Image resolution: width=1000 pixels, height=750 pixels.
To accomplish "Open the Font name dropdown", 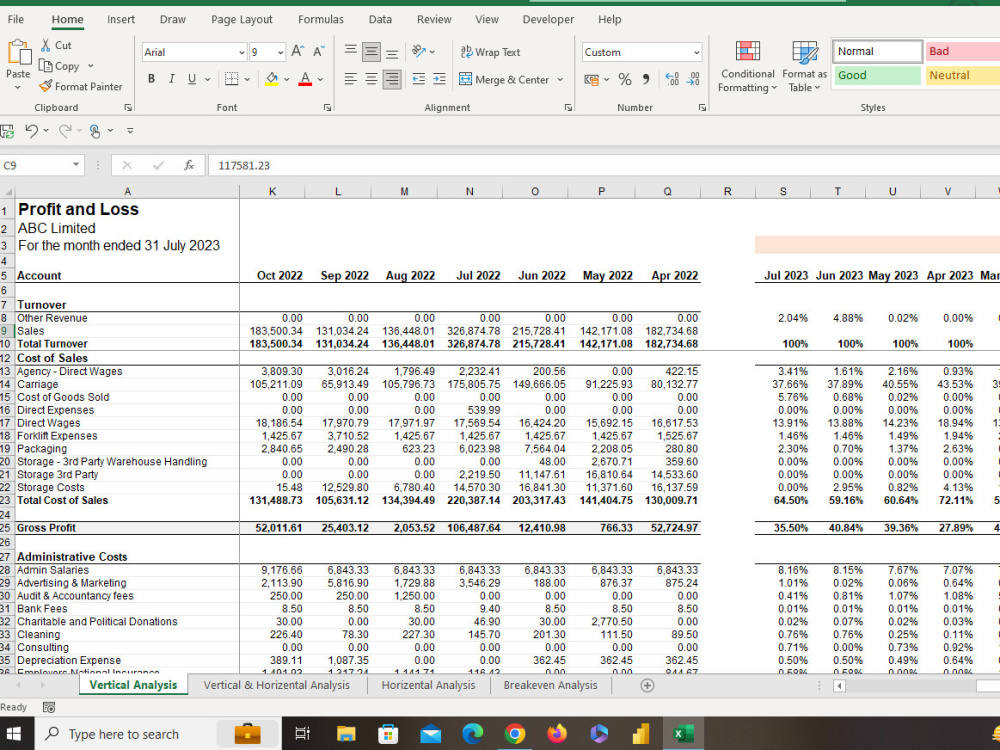I will tap(242, 51).
